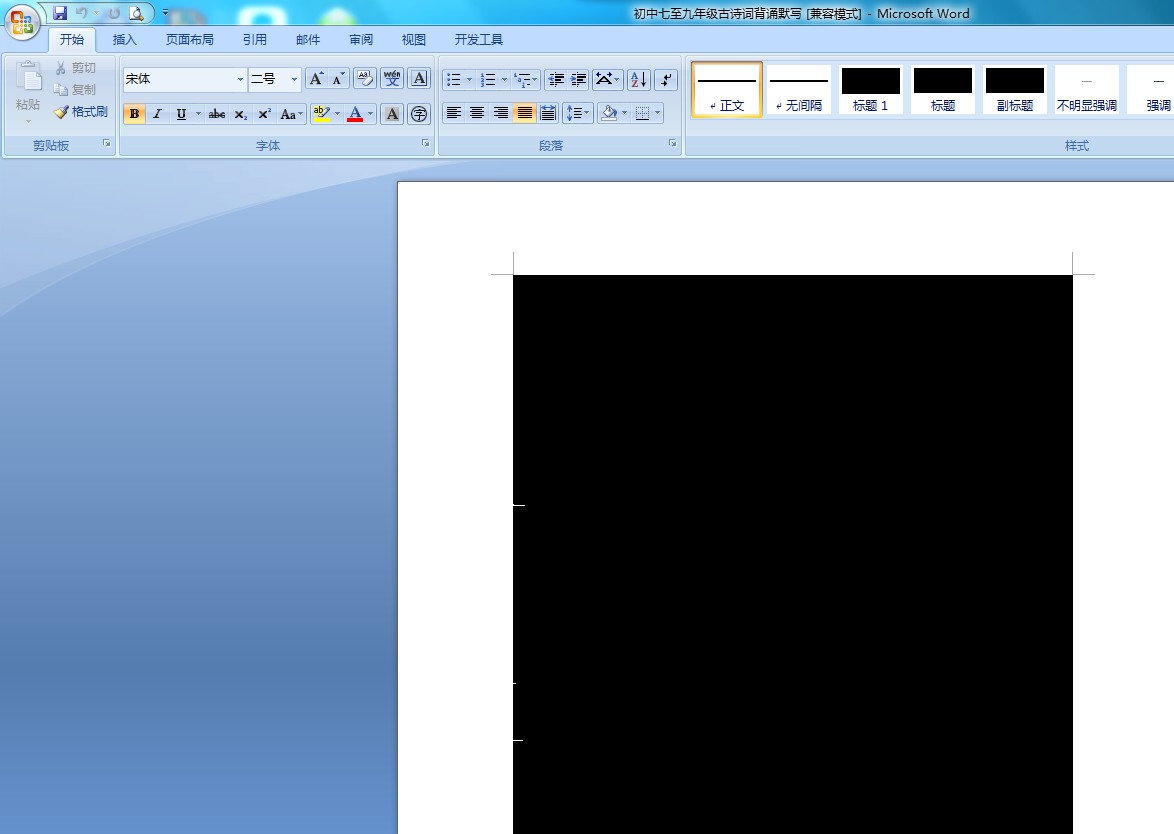Open print preview from quick access toolbar
This screenshot has height=834, width=1174.
(x=136, y=13)
